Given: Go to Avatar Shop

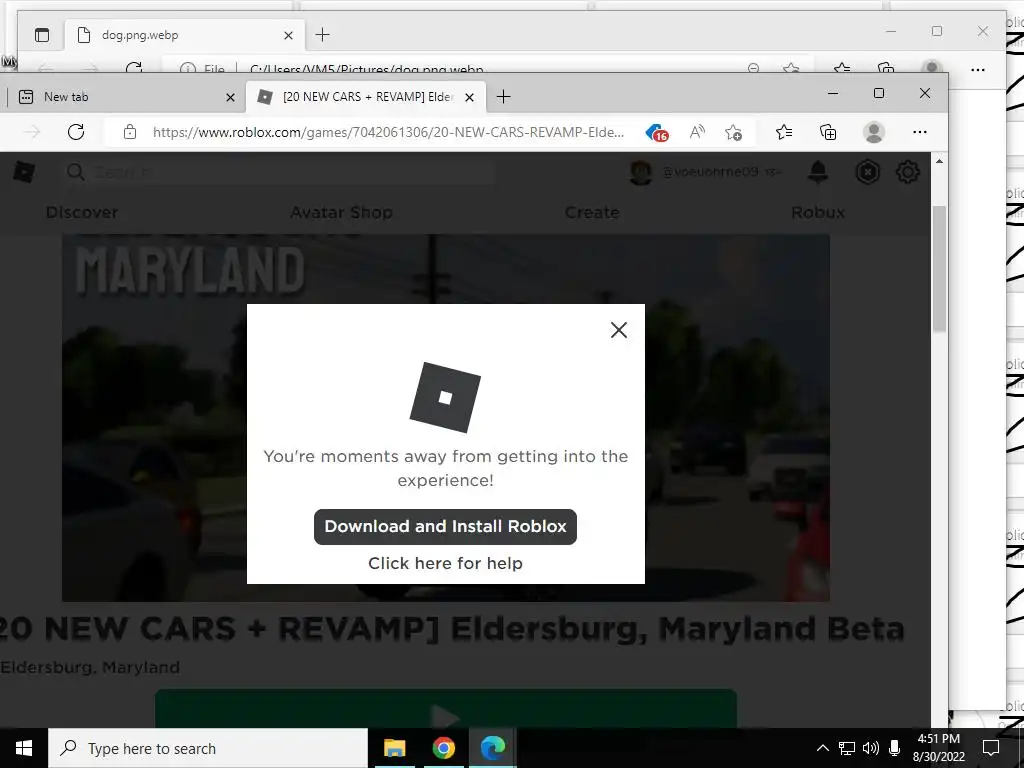Looking at the screenshot, I should click(342, 212).
